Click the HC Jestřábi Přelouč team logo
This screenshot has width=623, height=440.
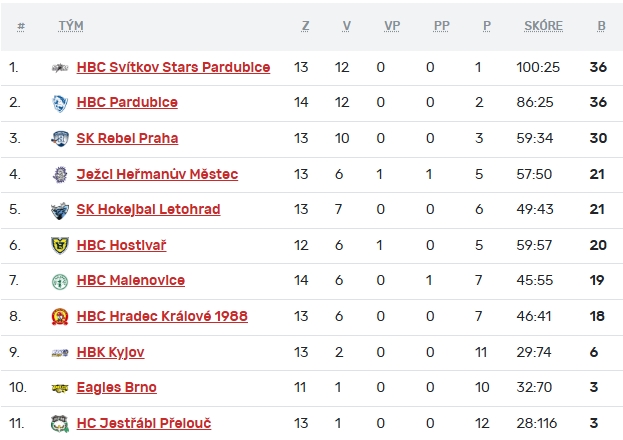coord(60,424)
